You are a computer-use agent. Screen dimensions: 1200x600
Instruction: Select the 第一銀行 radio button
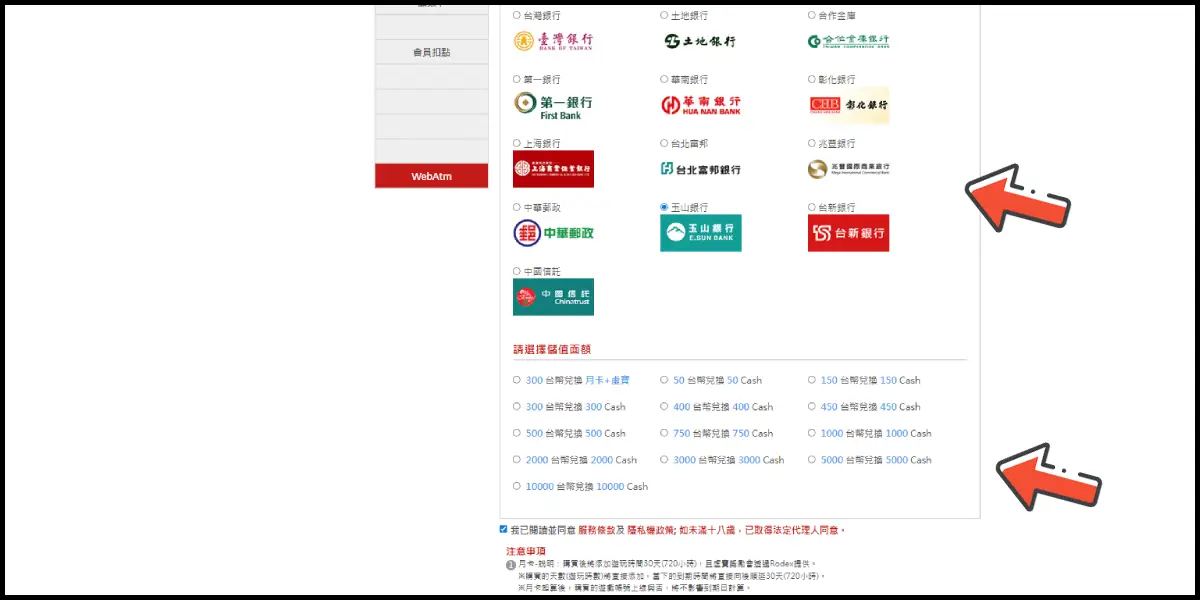[x=517, y=79]
